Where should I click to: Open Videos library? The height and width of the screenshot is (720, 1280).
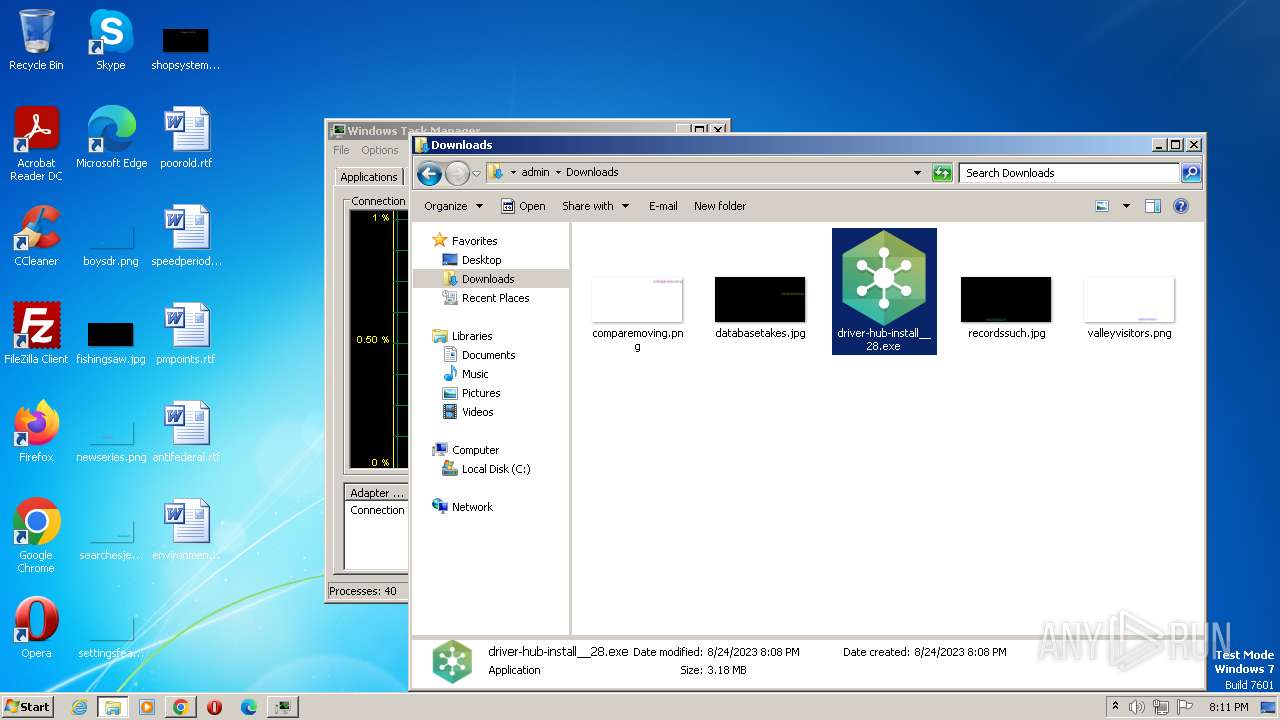pos(477,412)
